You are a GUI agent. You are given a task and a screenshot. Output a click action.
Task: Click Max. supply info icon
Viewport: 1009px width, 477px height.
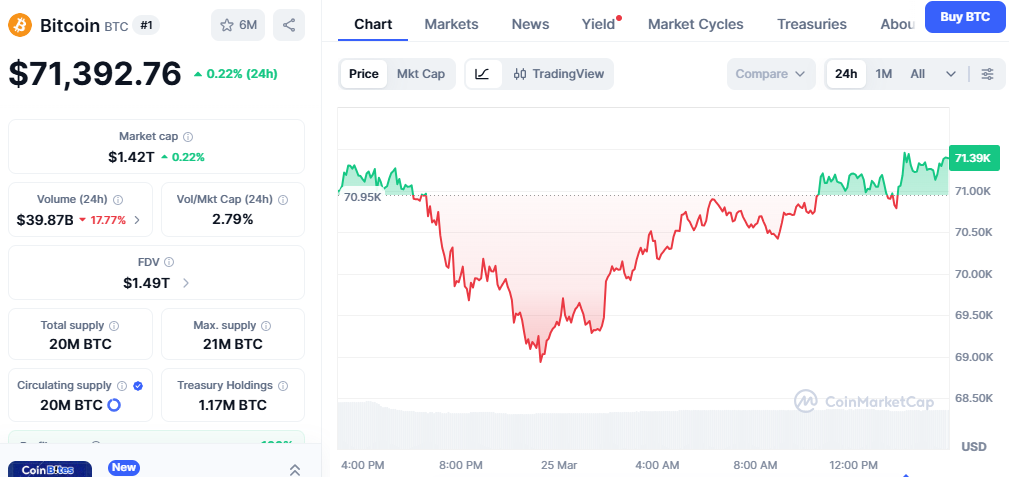[265, 326]
